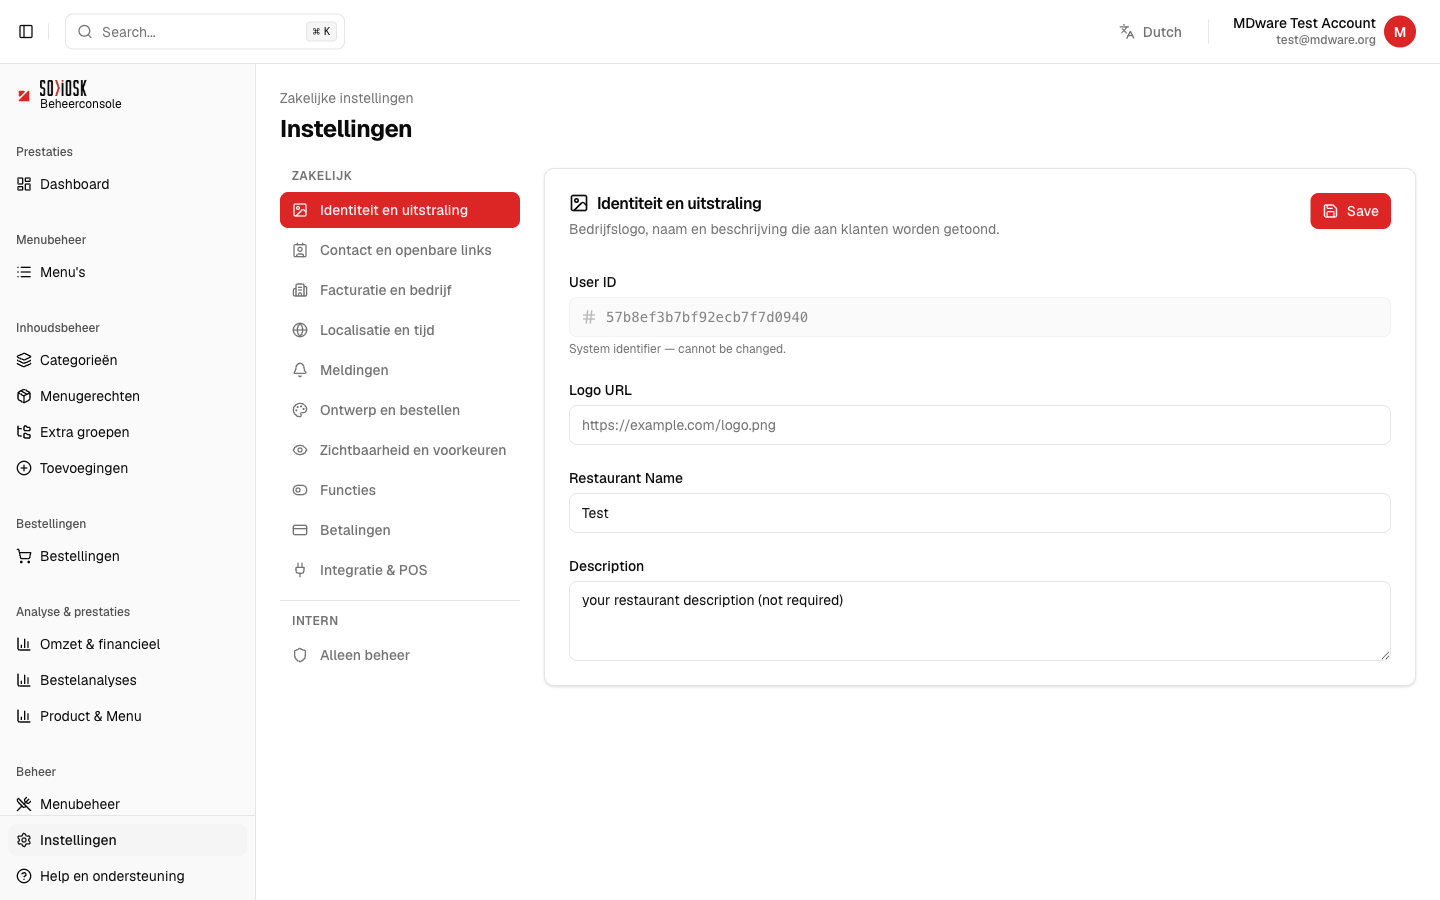Open Zichtbaarheid en voorkeuren section
Viewport: 1440px width, 900px height.
[x=400, y=450]
